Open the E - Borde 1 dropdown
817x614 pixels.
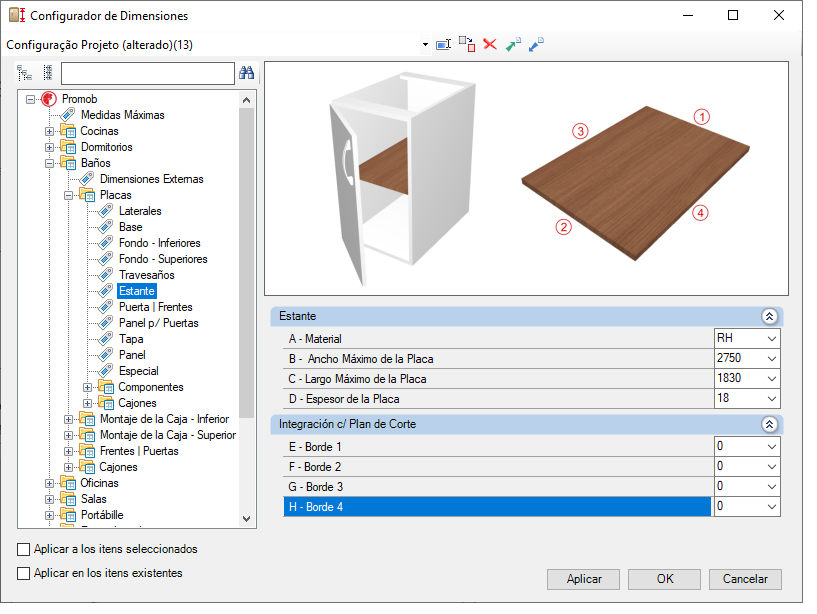(772, 447)
